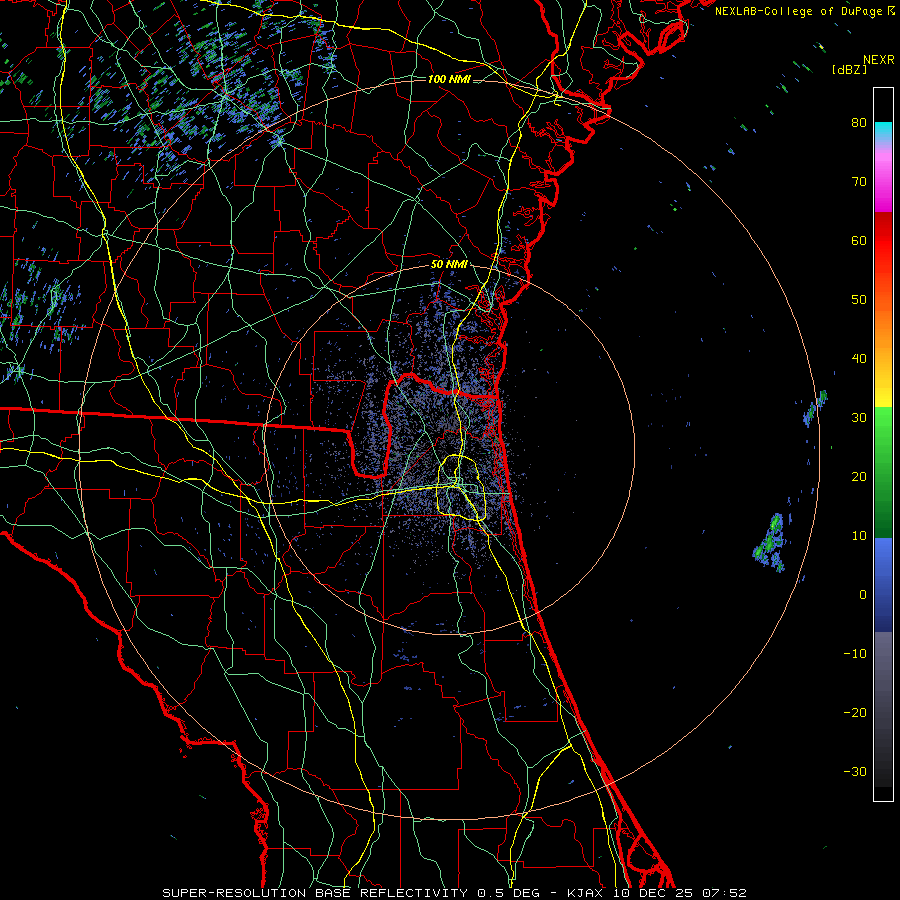Click the small echo on the 100 NMI ring's east edge
This screenshot has width=900, height=900.
[815, 408]
